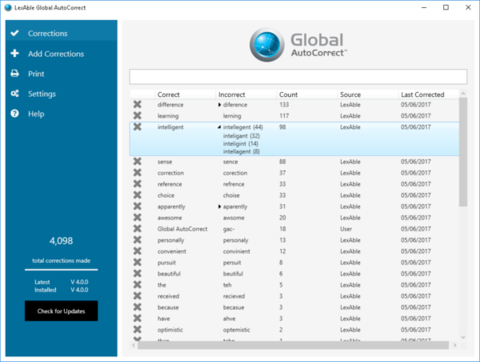Collapse the 'intellegent' expanded spellings arrow
The image size is (480, 362).
[219, 127]
